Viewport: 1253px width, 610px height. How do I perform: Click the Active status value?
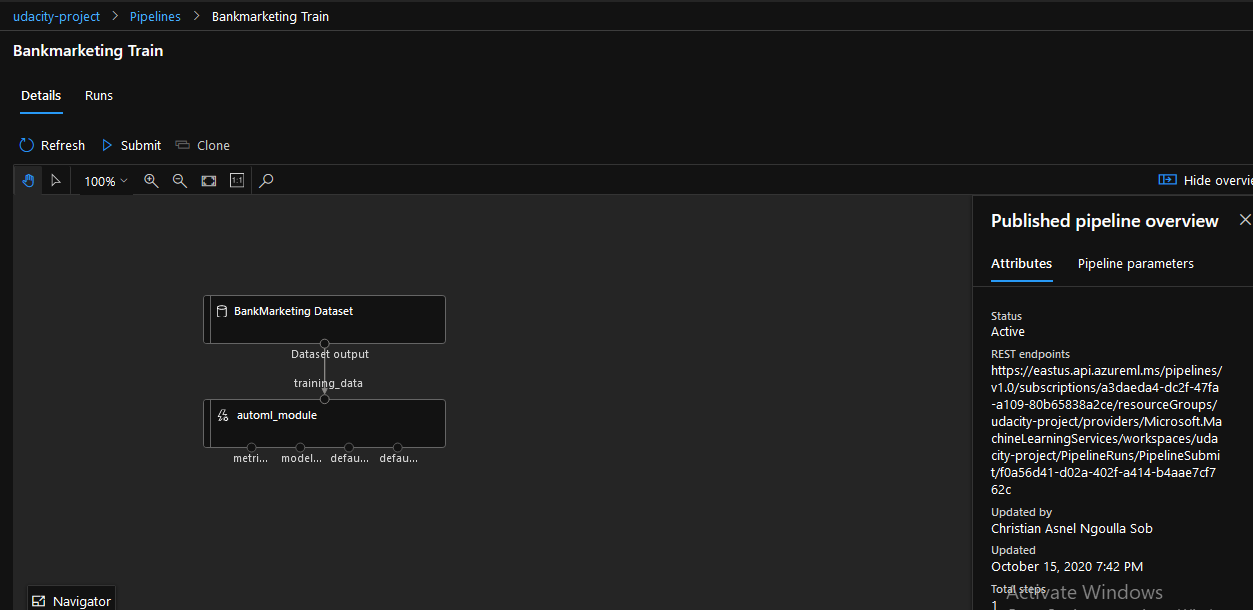[x=1008, y=332]
